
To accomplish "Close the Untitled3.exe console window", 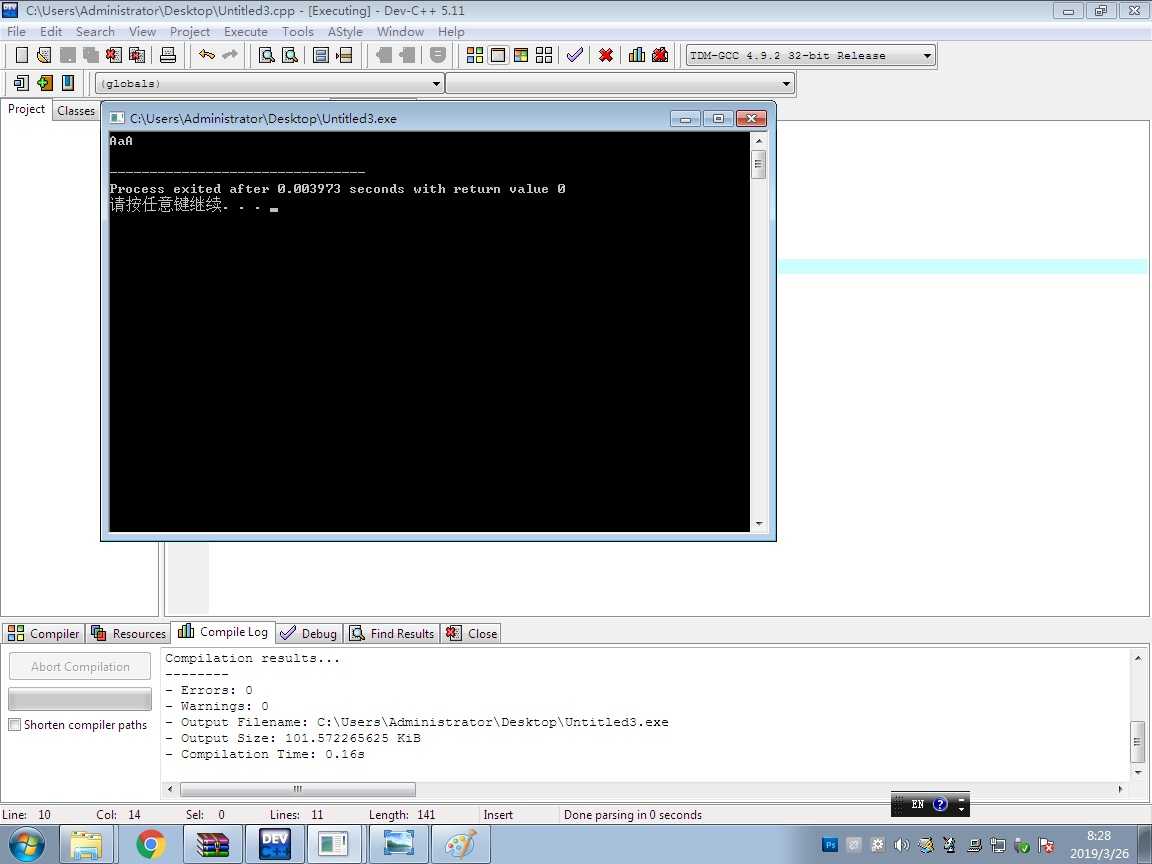I will pyautogui.click(x=751, y=118).
